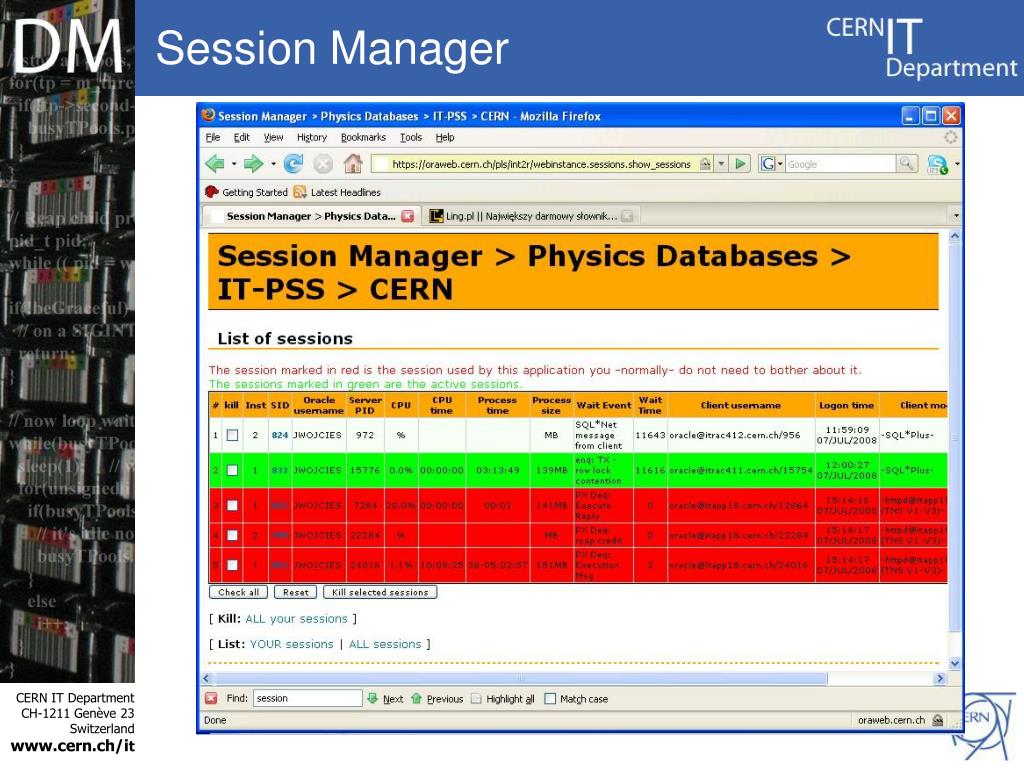Click the vertical scrollbar down arrow

coord(955,664)
